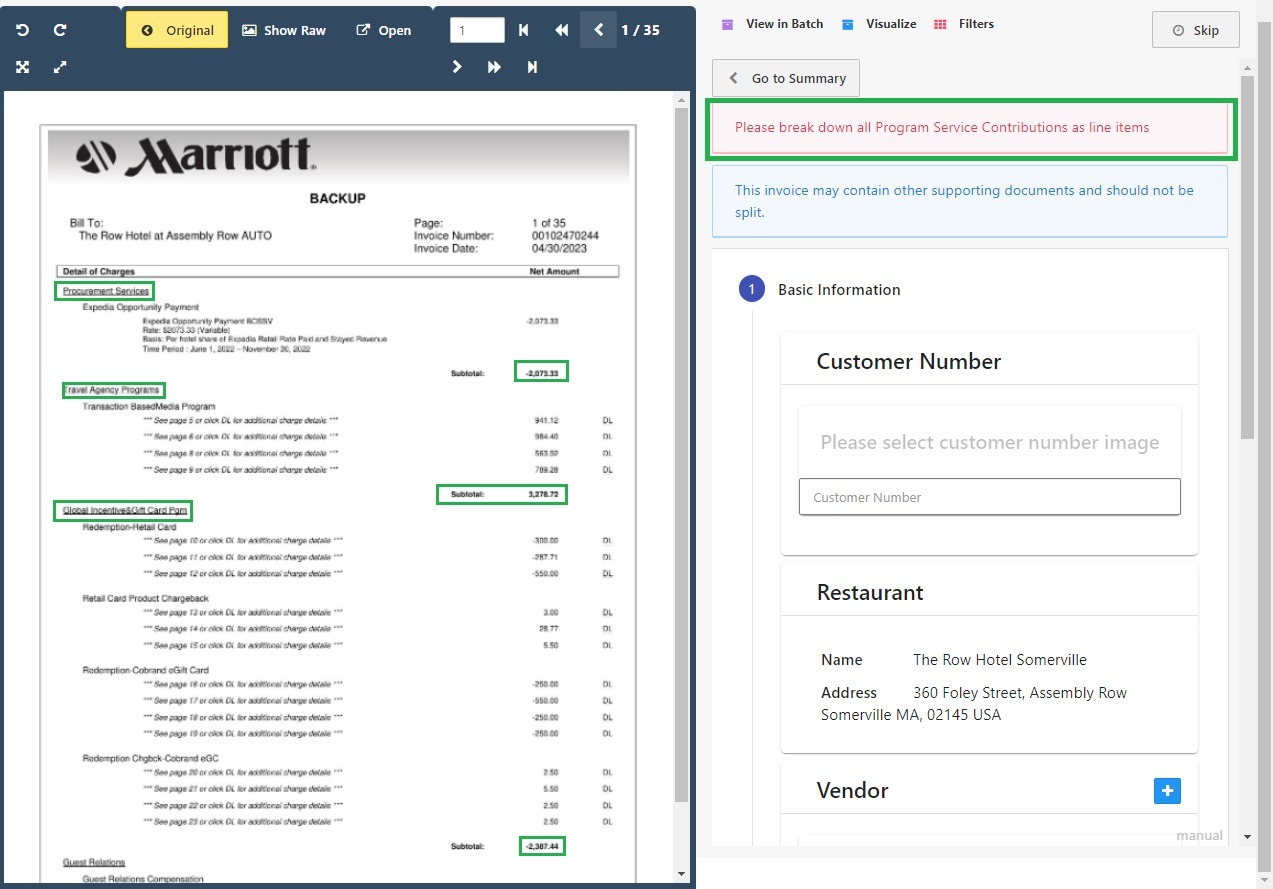
Task: Go to the next page arrow
Action: [x=457, y=67]
